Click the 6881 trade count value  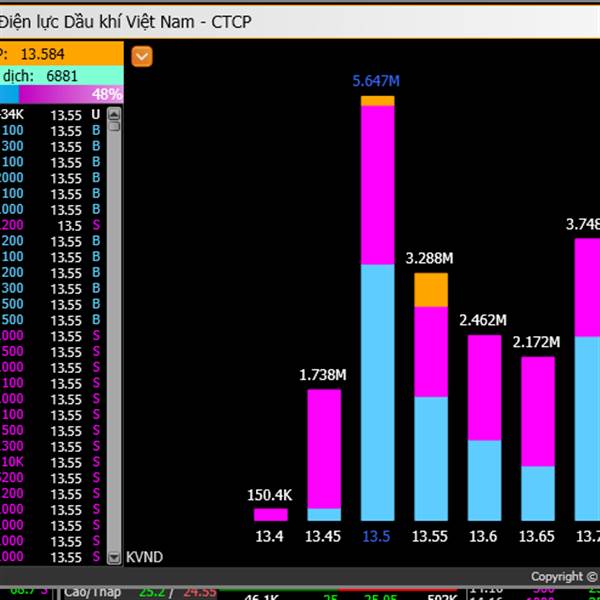pos(62,76)
